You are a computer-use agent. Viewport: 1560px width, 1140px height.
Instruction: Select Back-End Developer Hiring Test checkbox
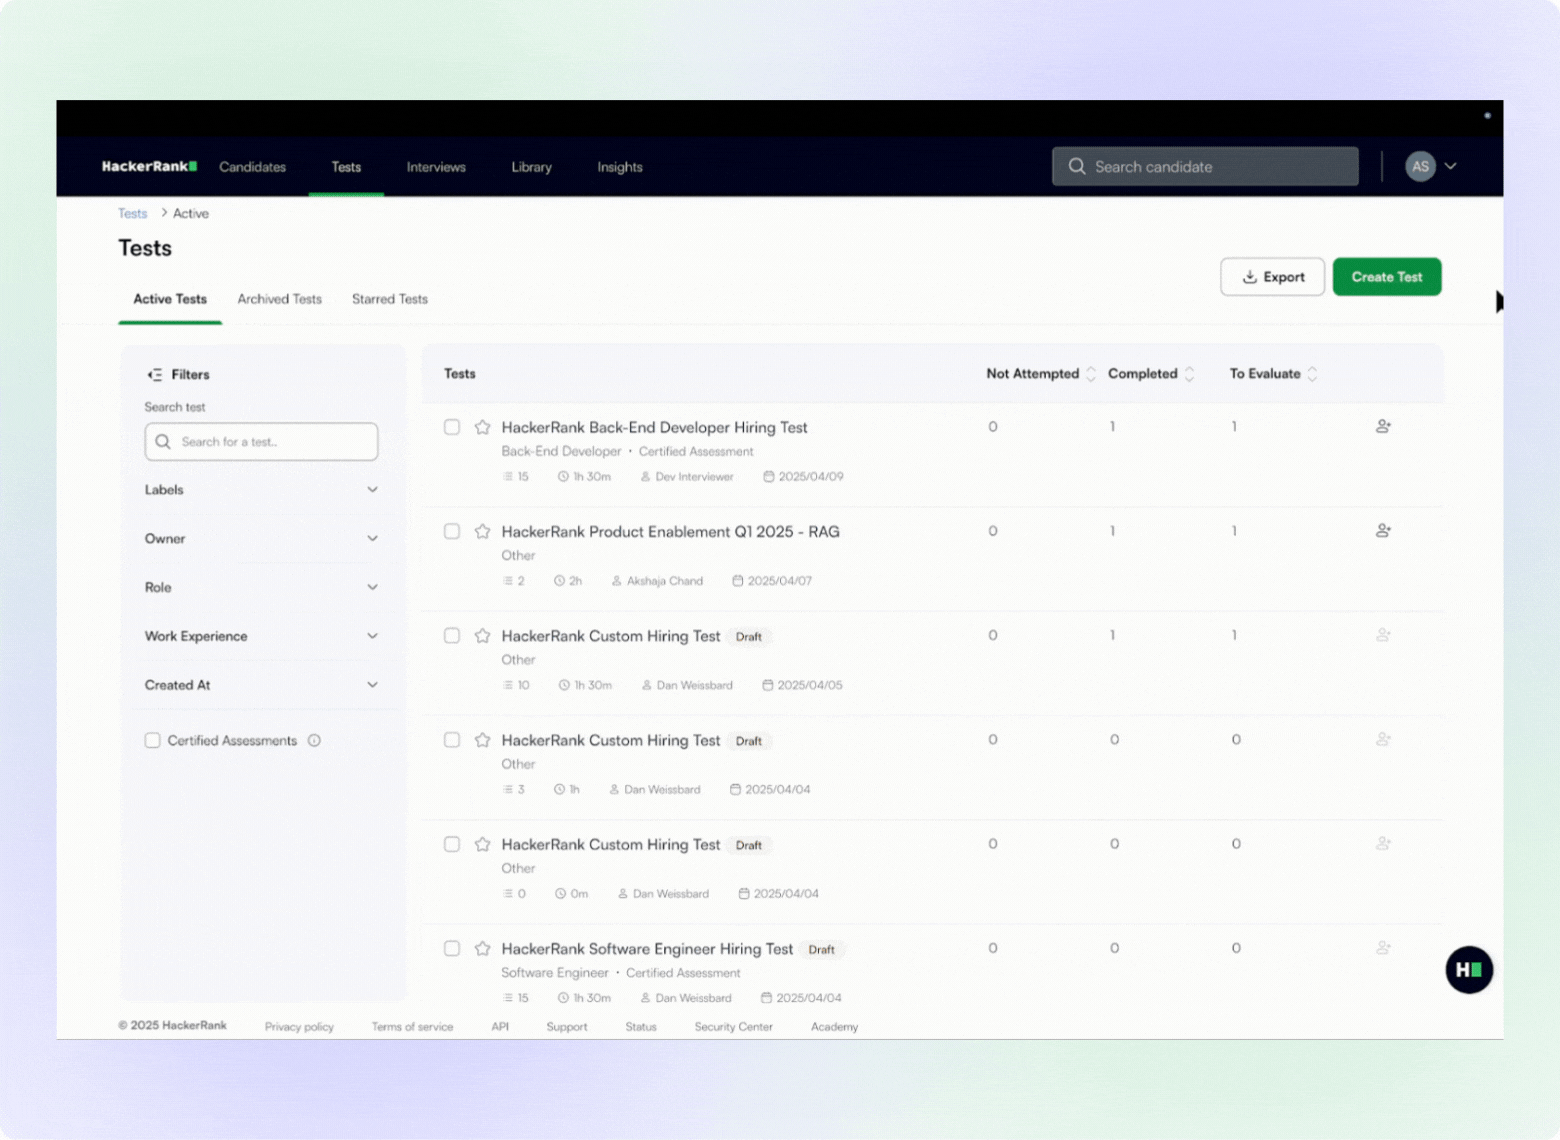tap(452, 427)
